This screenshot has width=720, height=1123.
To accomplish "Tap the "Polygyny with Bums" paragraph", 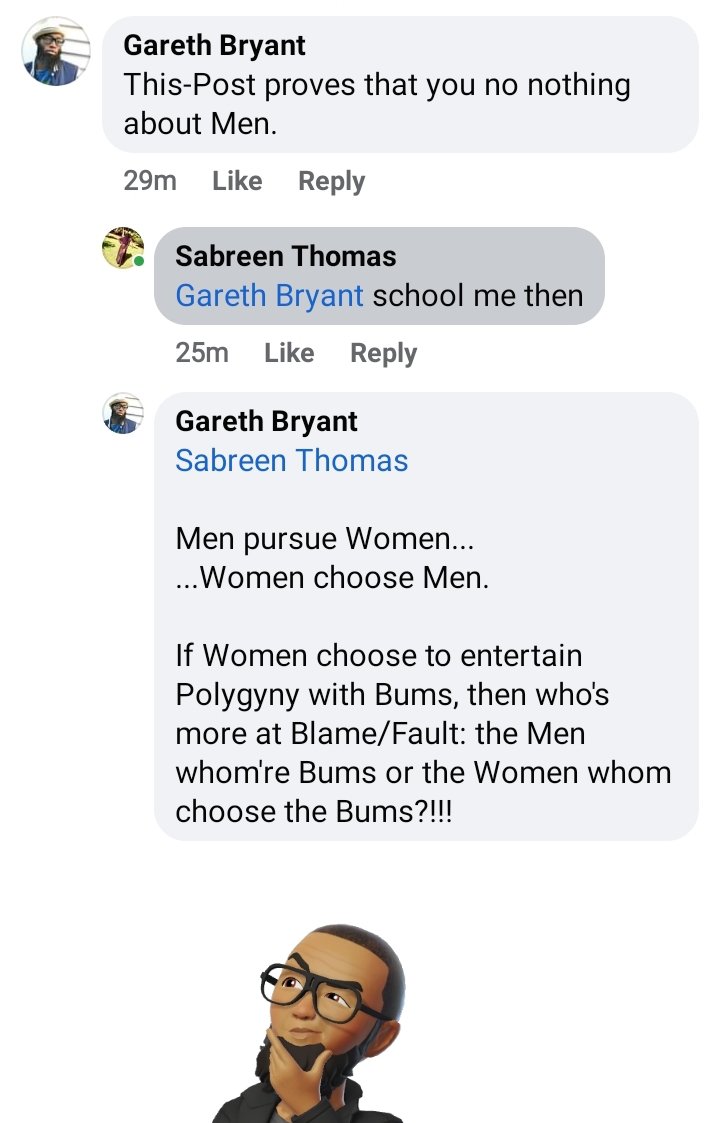I will (x=423, y=733).
